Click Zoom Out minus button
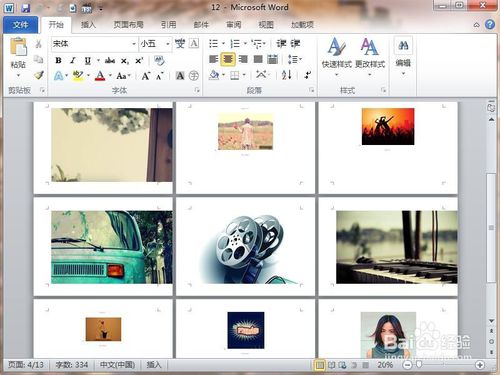This screenshot has width=500, height=375. pos(407,365)
